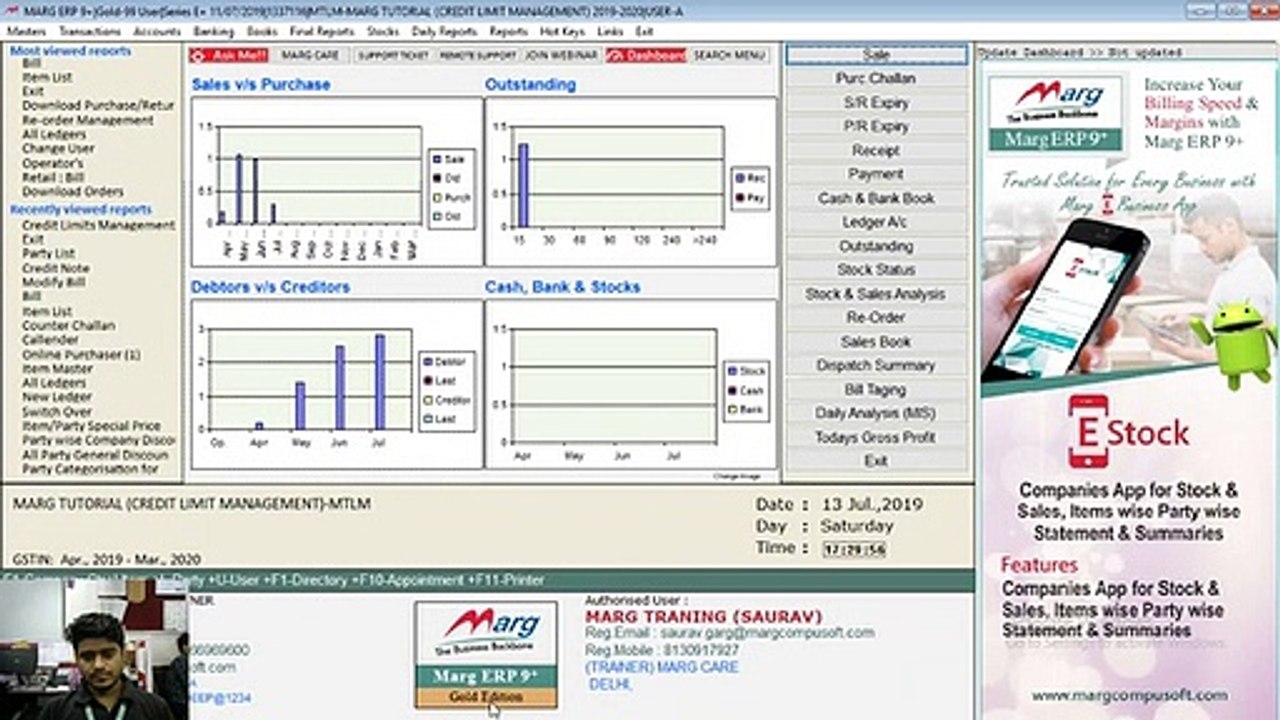
Task: Click the Ask Me! button
Action: point(228,55)
